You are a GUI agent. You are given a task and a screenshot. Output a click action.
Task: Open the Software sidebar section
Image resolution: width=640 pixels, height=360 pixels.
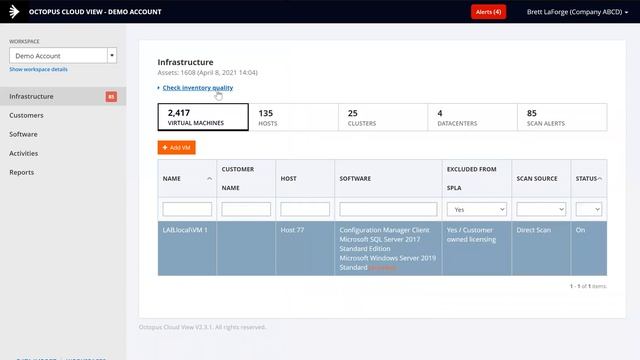click(x=23, y=134)
